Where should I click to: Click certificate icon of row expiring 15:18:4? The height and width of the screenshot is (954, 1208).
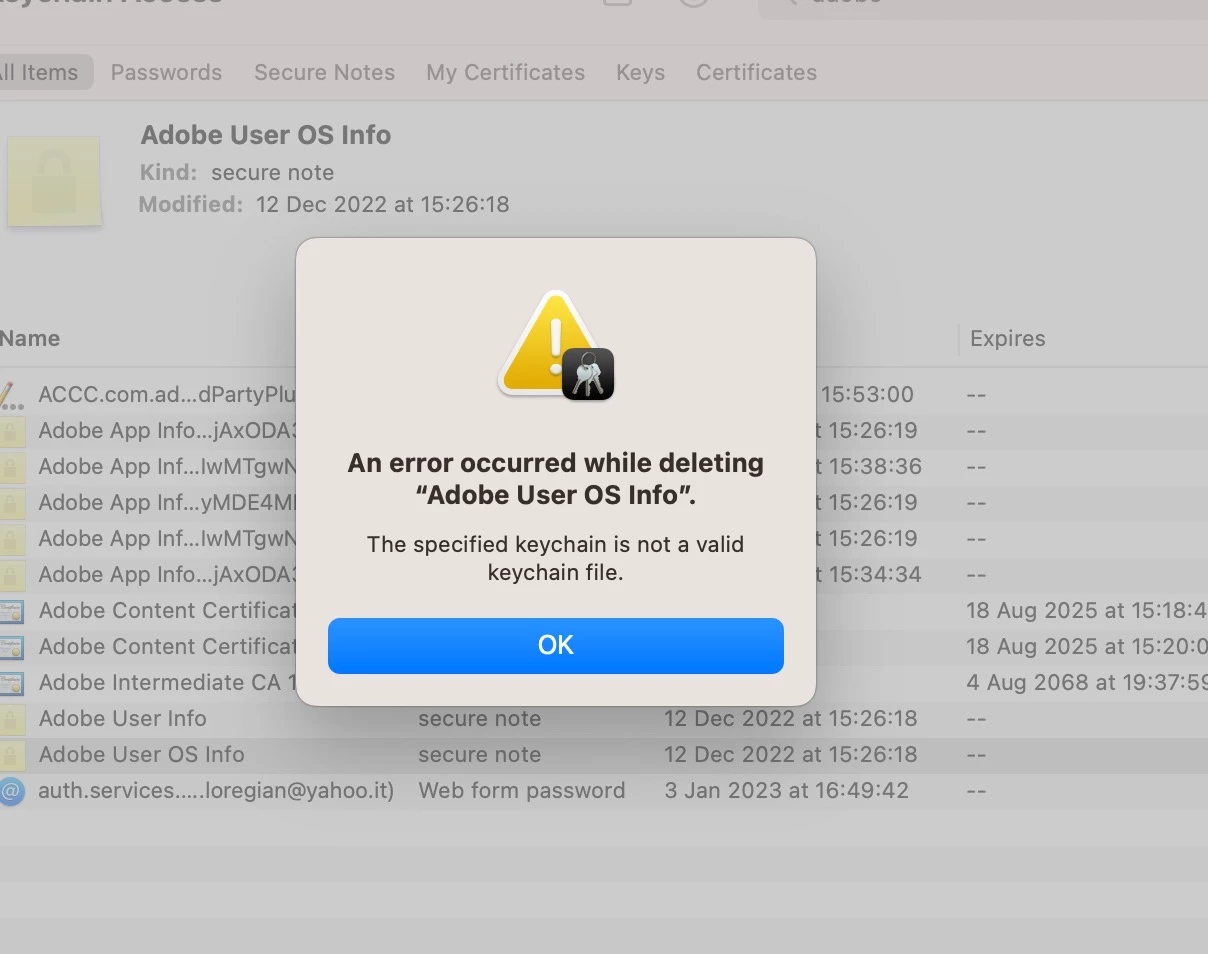click(11, 611)
